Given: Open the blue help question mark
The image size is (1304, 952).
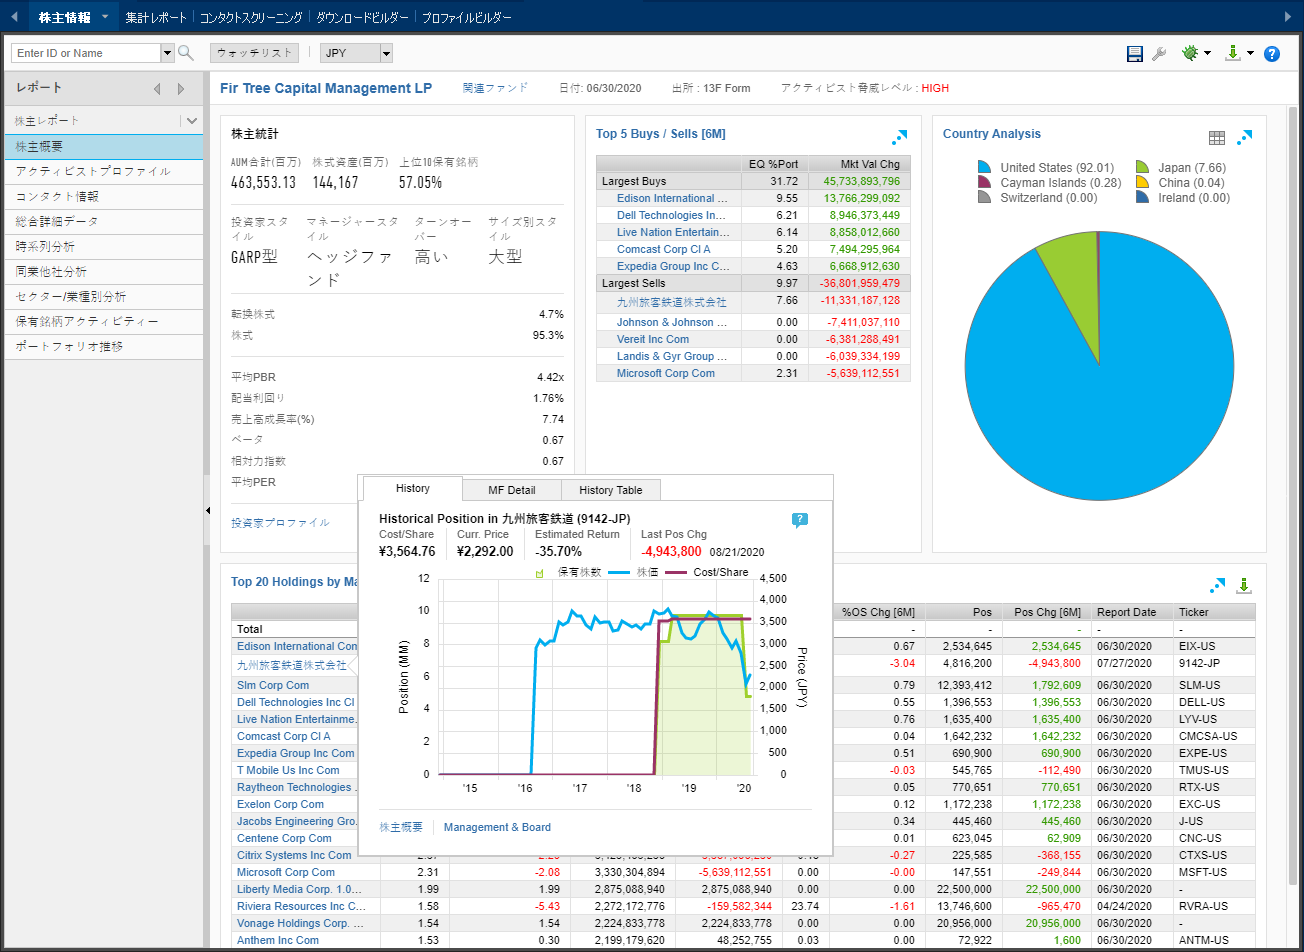Looking at the screenshot, I should [1272, 54].
